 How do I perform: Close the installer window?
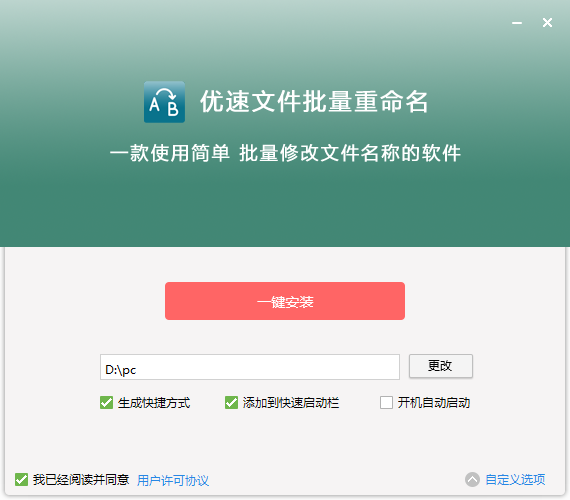(547, 23)
